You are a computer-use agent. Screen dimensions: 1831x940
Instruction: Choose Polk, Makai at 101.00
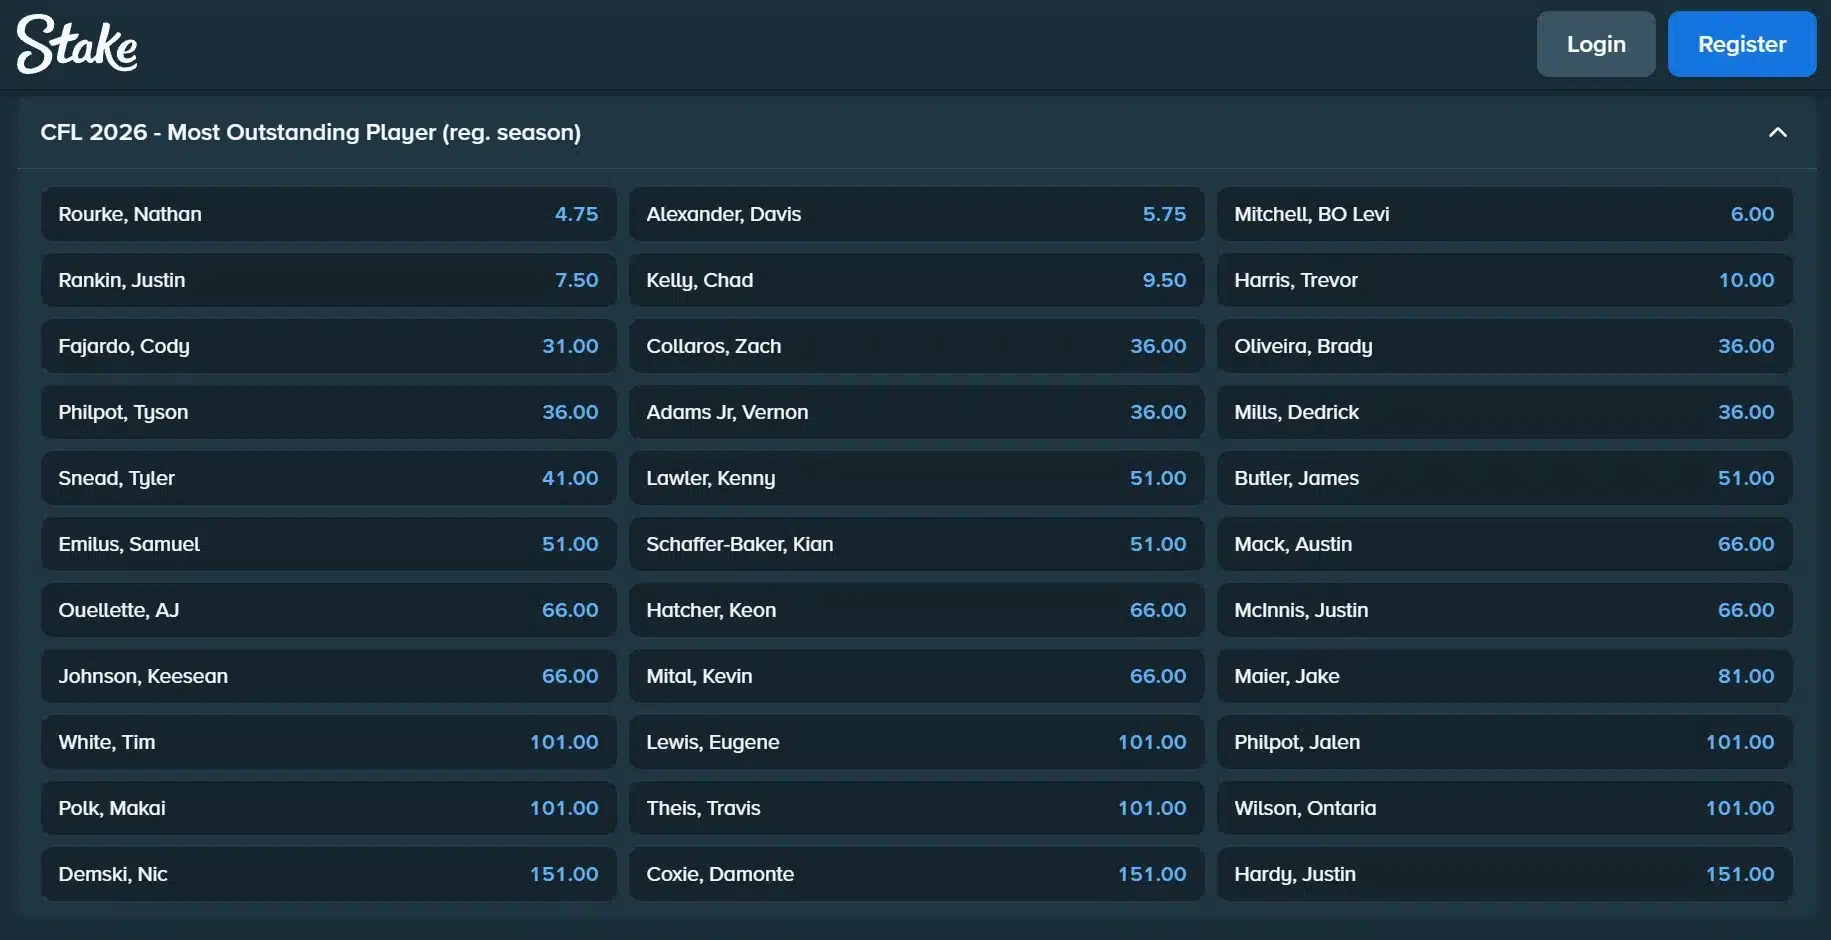coord(328,808)
